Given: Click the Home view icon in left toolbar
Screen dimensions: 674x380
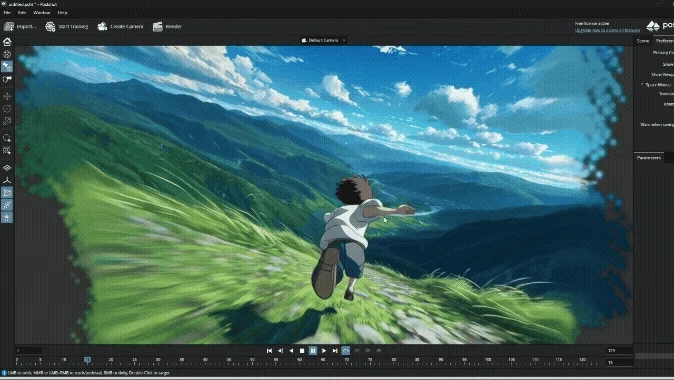Looking at the screenshot, I should pyautogui.click(x=7, y=42).
